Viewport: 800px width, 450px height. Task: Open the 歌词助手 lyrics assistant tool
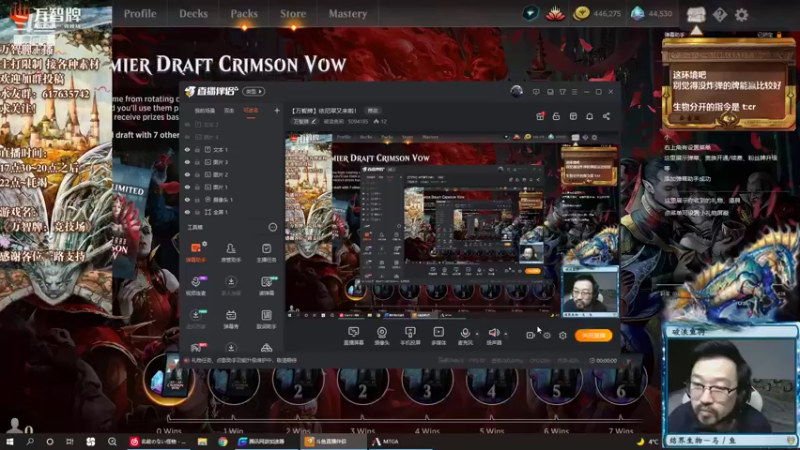266,319
